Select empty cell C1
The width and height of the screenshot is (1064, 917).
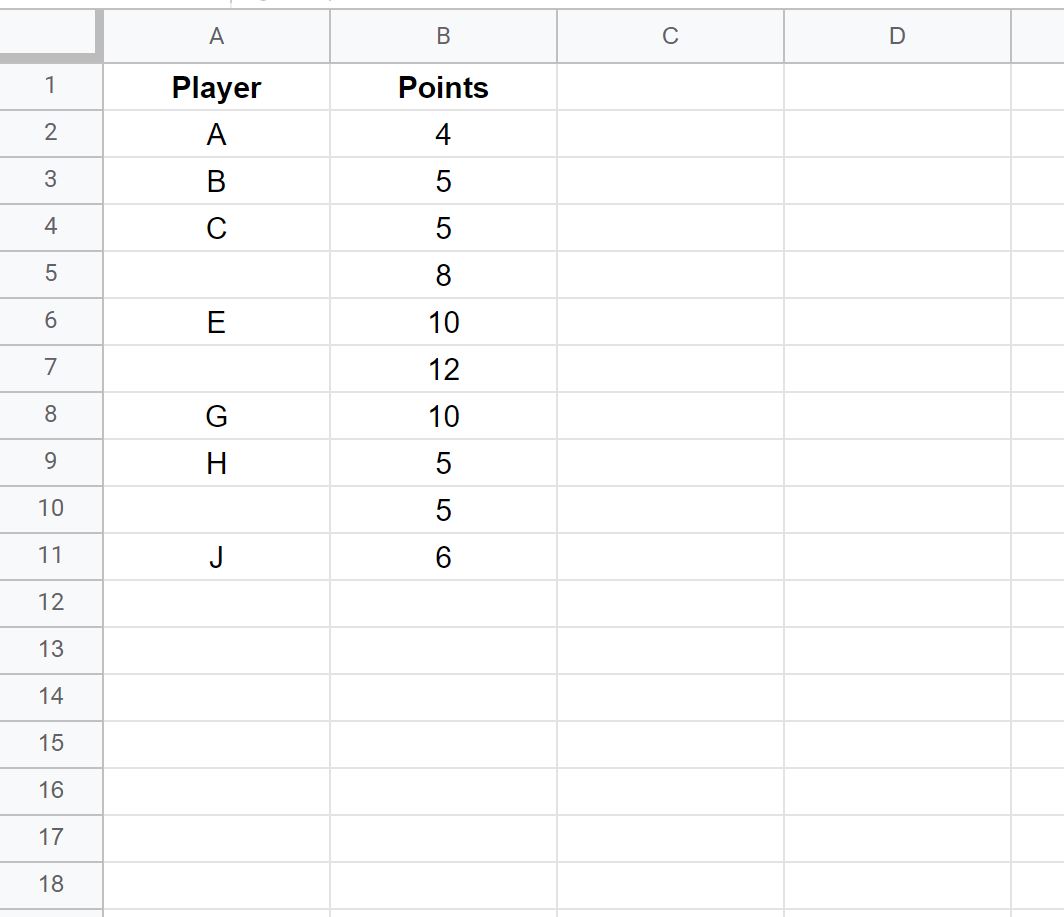[670, 87]
